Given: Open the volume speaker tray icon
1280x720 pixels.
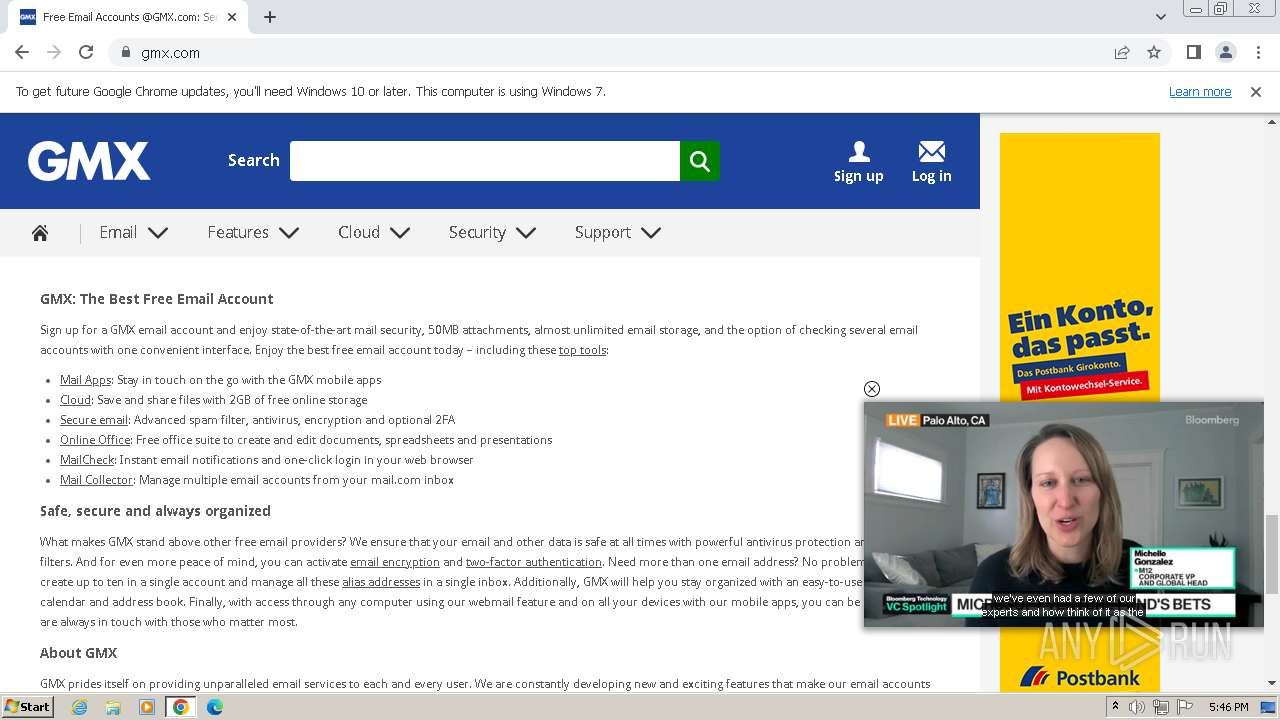Looking at the screenshot, I should coord(1137,707).
